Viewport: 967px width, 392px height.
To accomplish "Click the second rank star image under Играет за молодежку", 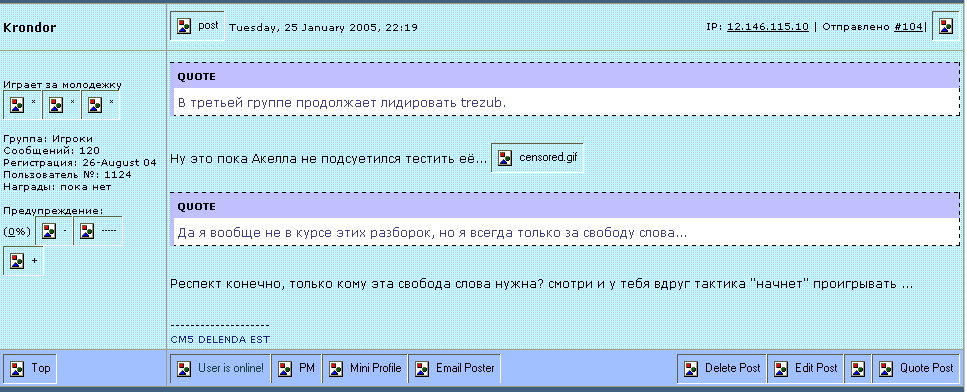I will 61,105.
